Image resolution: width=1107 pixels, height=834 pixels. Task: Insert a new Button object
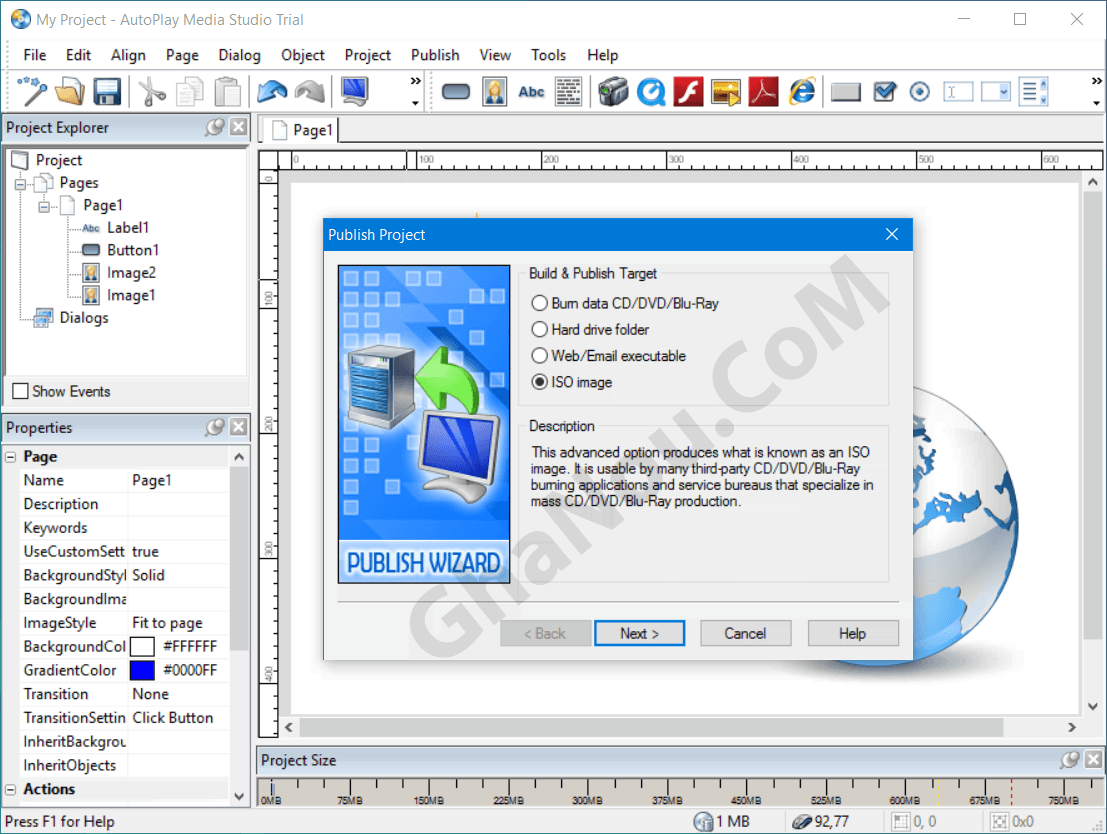coord(456,92)
